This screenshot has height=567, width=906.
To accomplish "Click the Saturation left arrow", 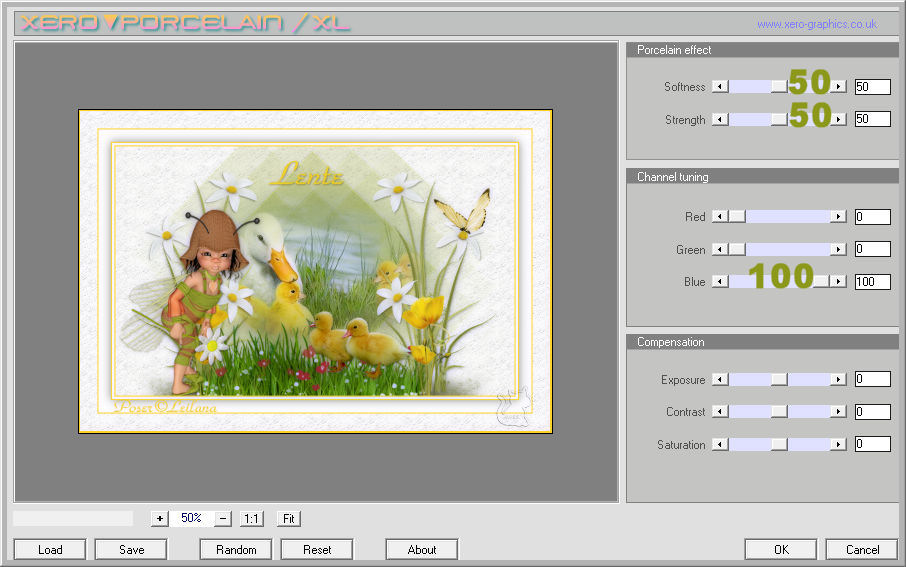I will pyautogui.click(x=720, y=444).
